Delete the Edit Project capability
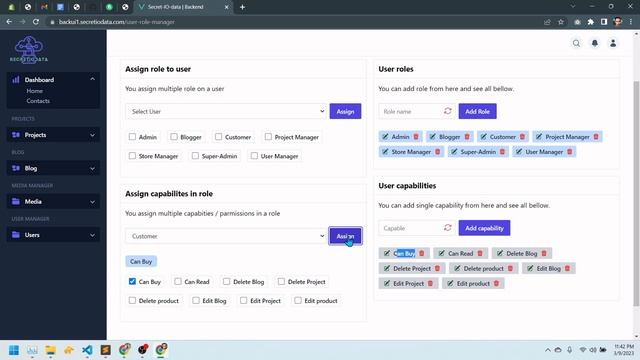Screen dimensions: 640x360 [430, 284]
